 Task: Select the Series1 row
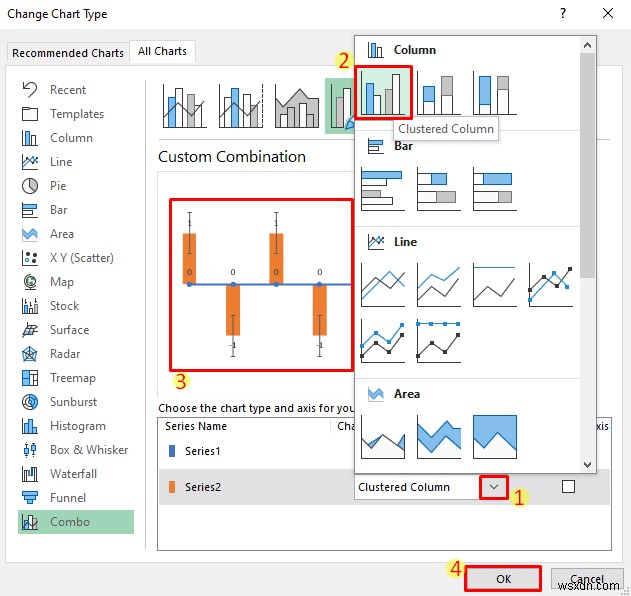click(x=256, y=451)
